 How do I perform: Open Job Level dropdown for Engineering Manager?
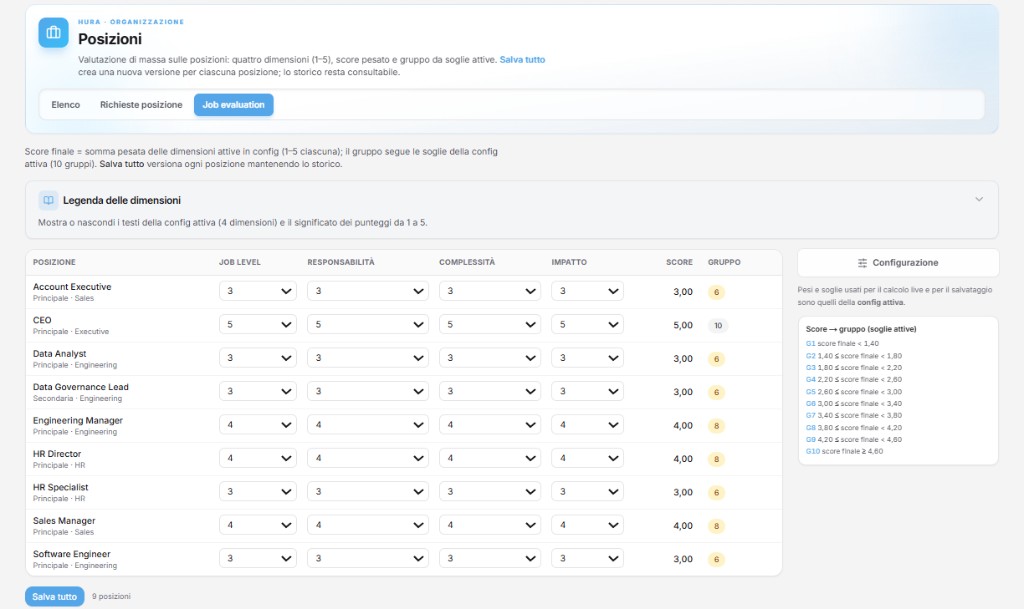(x=258, y=425)
